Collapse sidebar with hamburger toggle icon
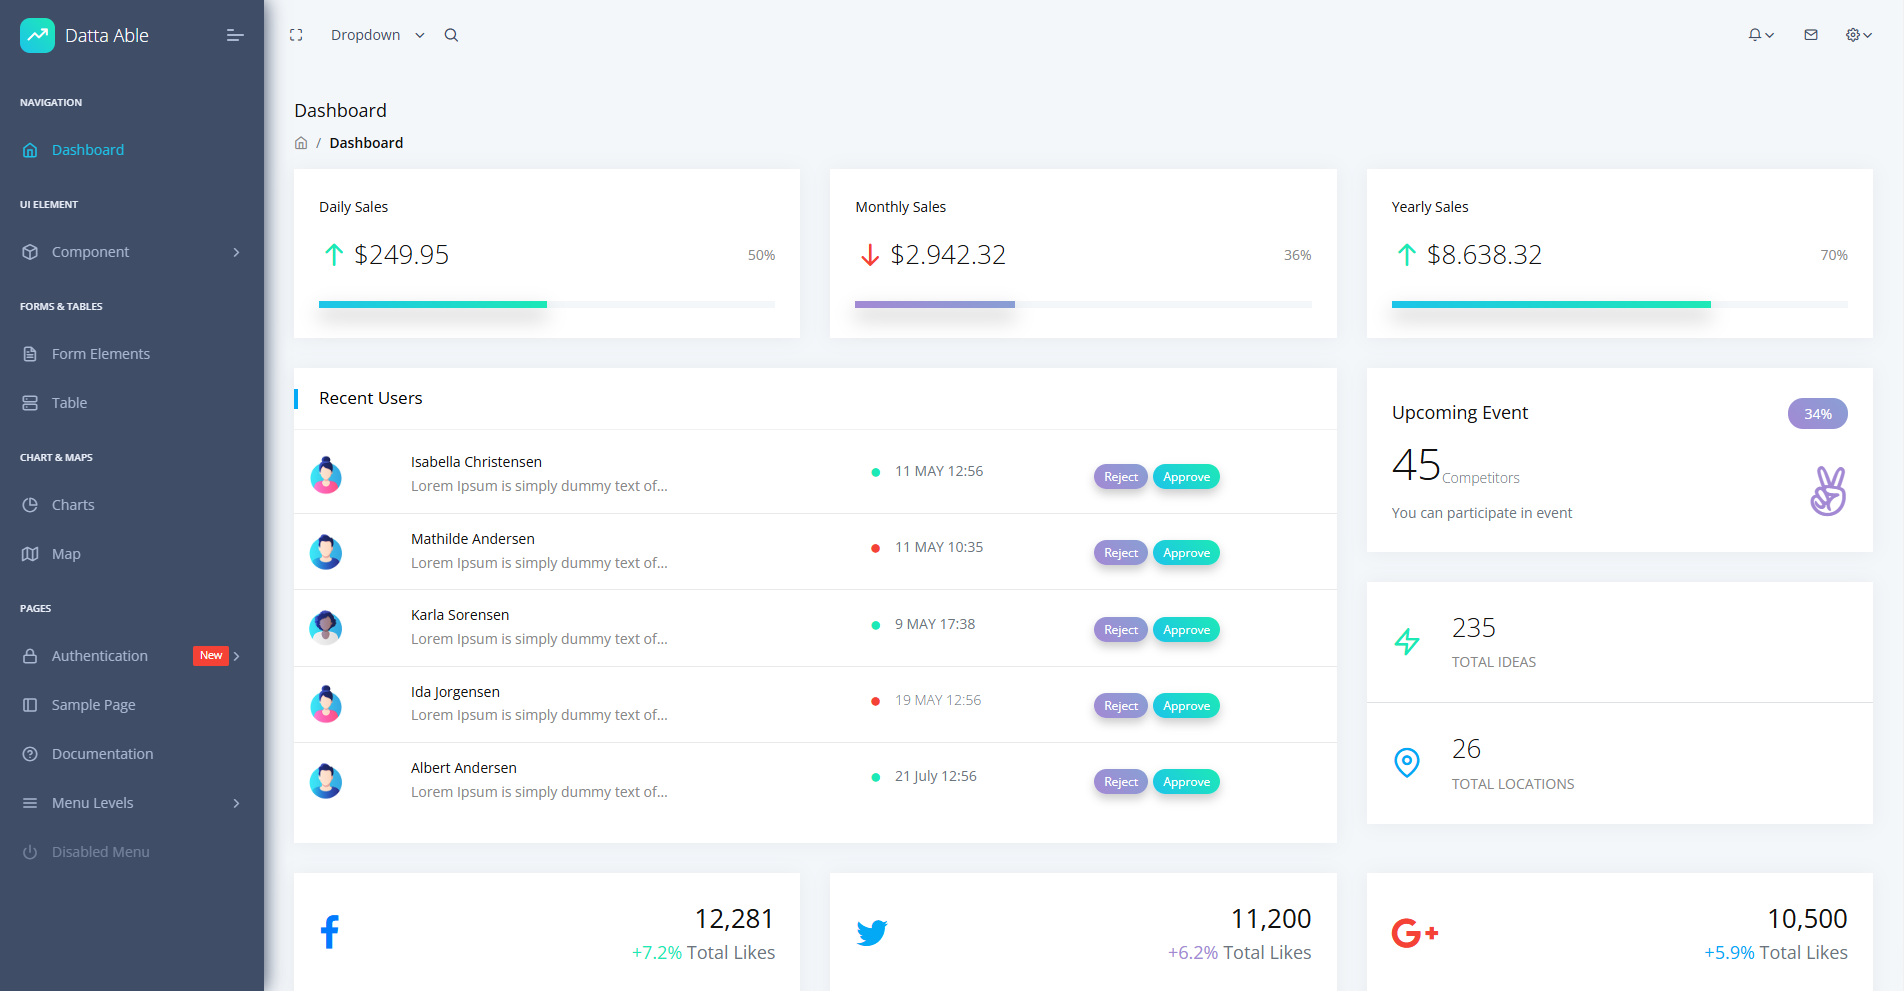 point(235,35)
